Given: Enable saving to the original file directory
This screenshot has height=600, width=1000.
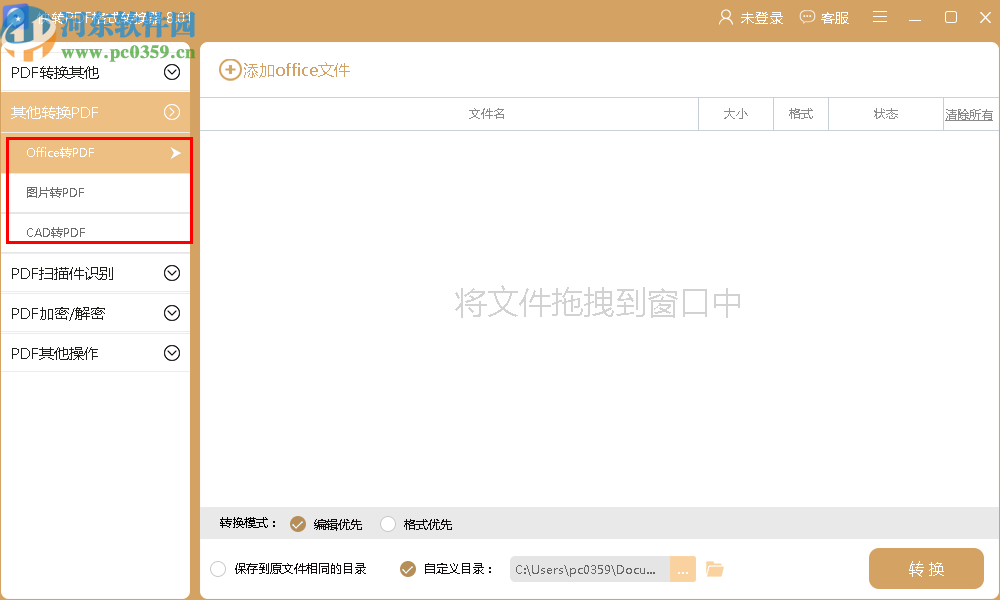Looking at the screenshot, I should 217,568.
